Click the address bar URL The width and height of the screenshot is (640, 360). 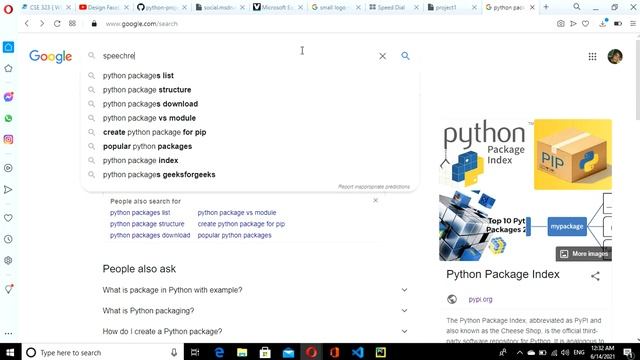tap(142, 24)
